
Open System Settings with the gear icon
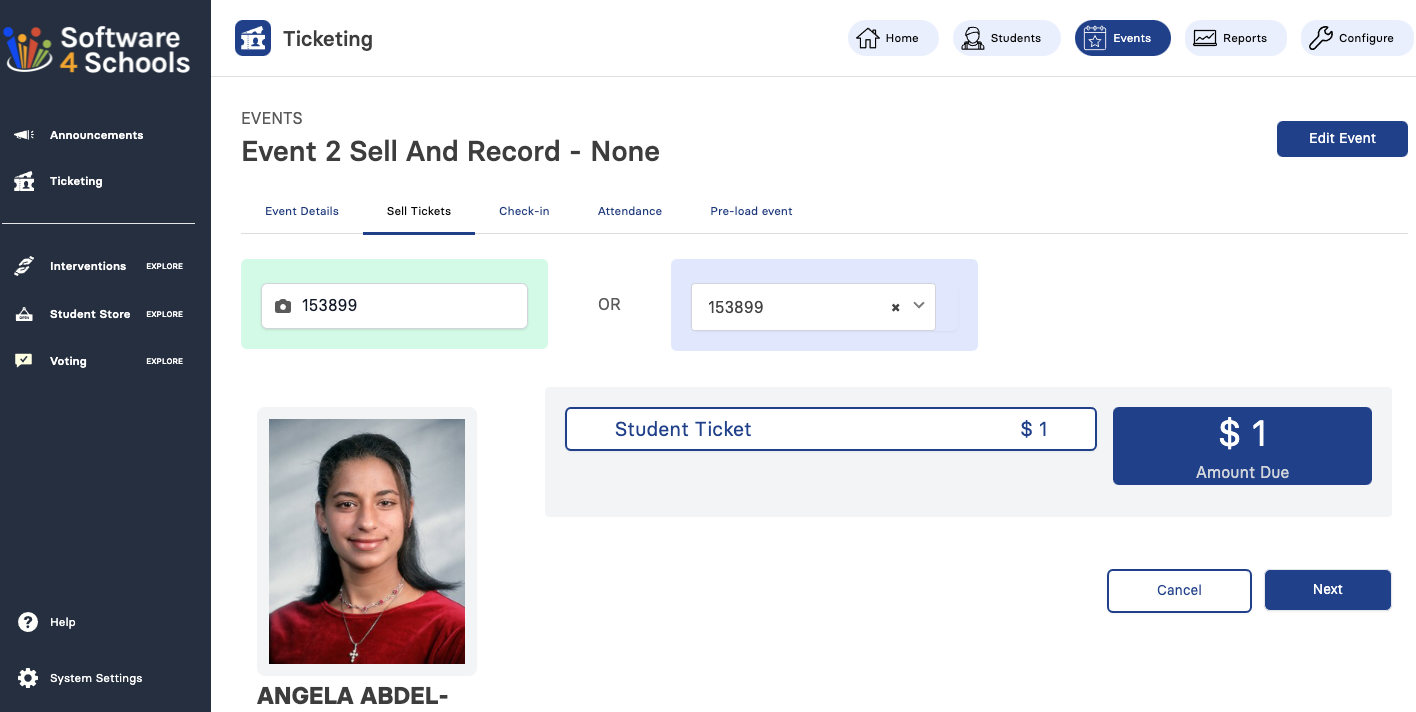tap(29, 678)
